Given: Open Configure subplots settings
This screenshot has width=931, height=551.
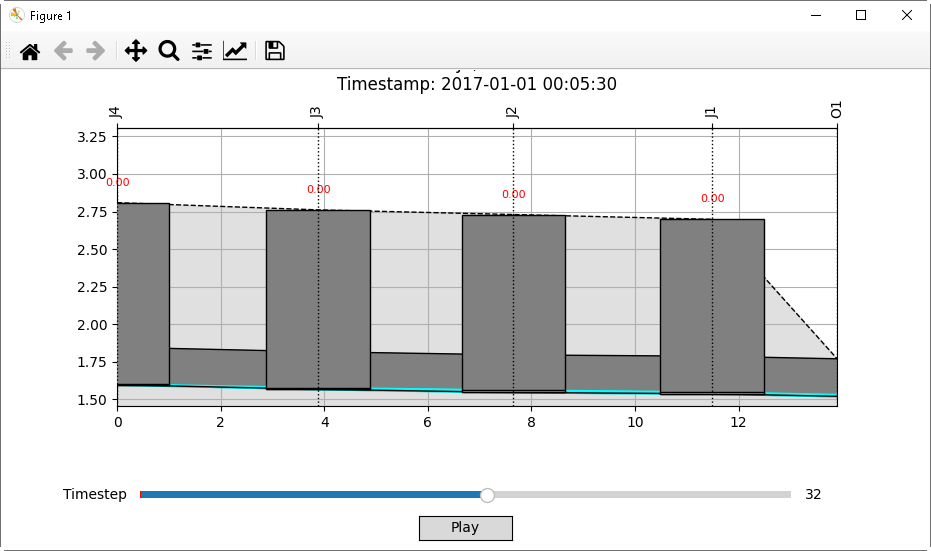Looking at the screenshot, I should click(x=202, y=51).
